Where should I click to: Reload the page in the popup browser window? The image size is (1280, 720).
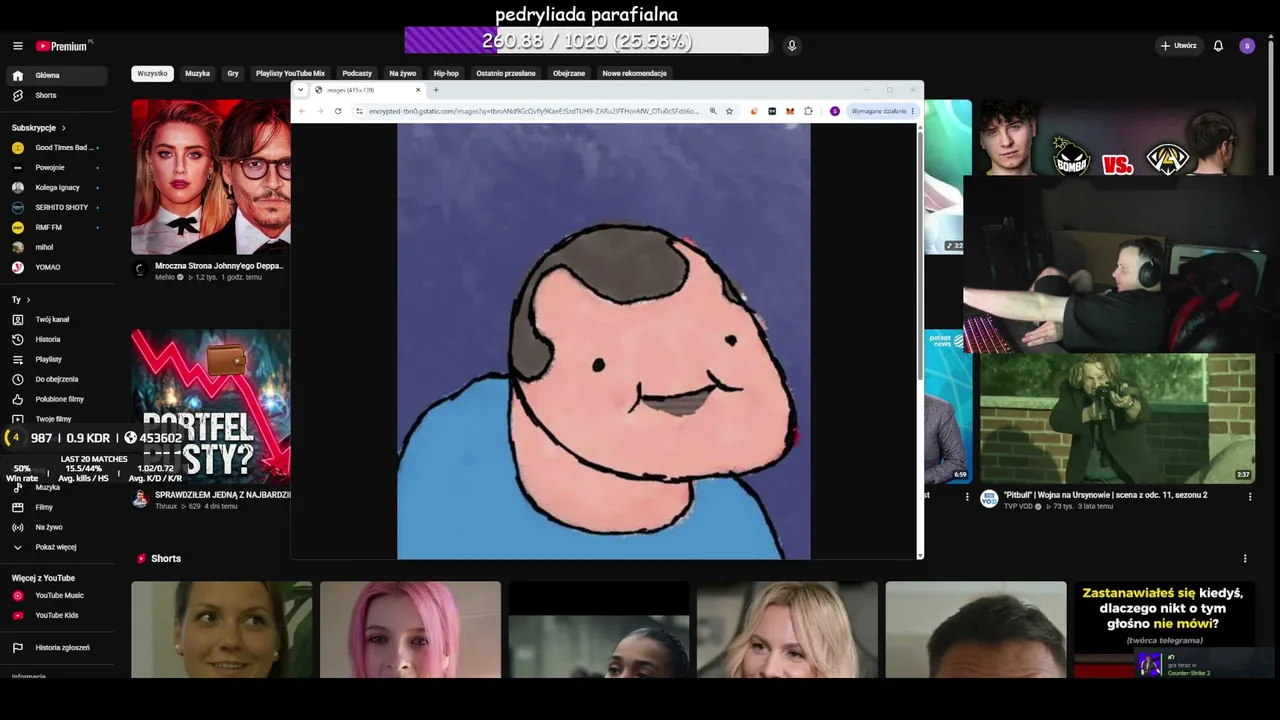(338, 111)
